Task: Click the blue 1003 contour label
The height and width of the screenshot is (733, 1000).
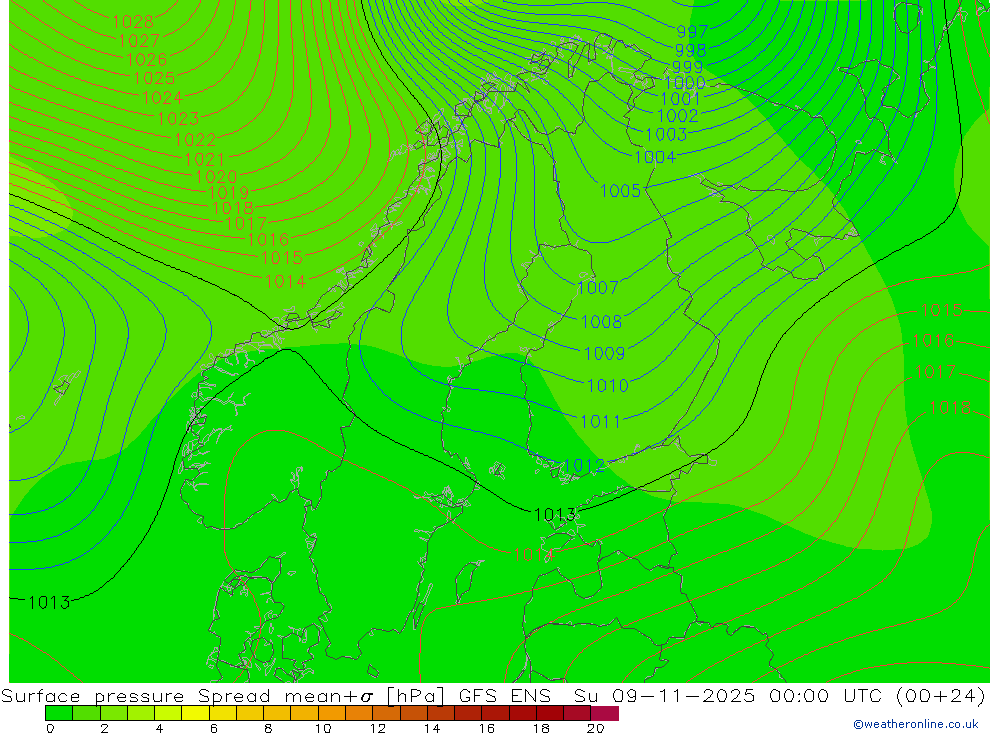Action: point(666,135)
